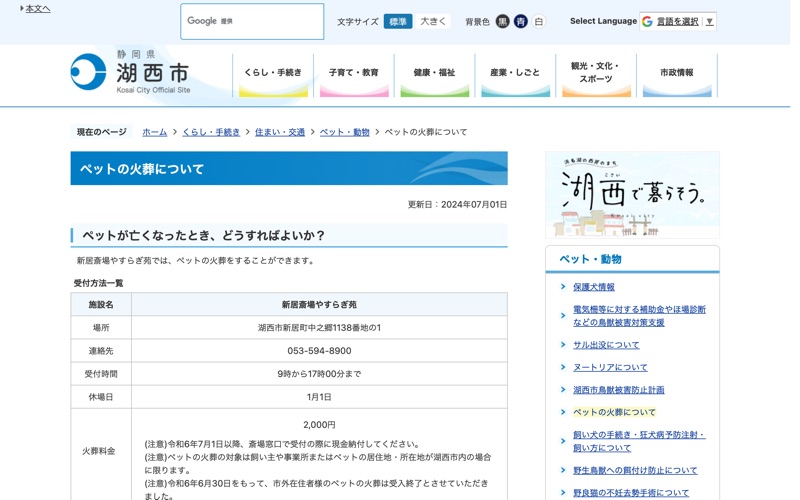
Task: Set text size to 標準
Action: click(x=398, y=21)
